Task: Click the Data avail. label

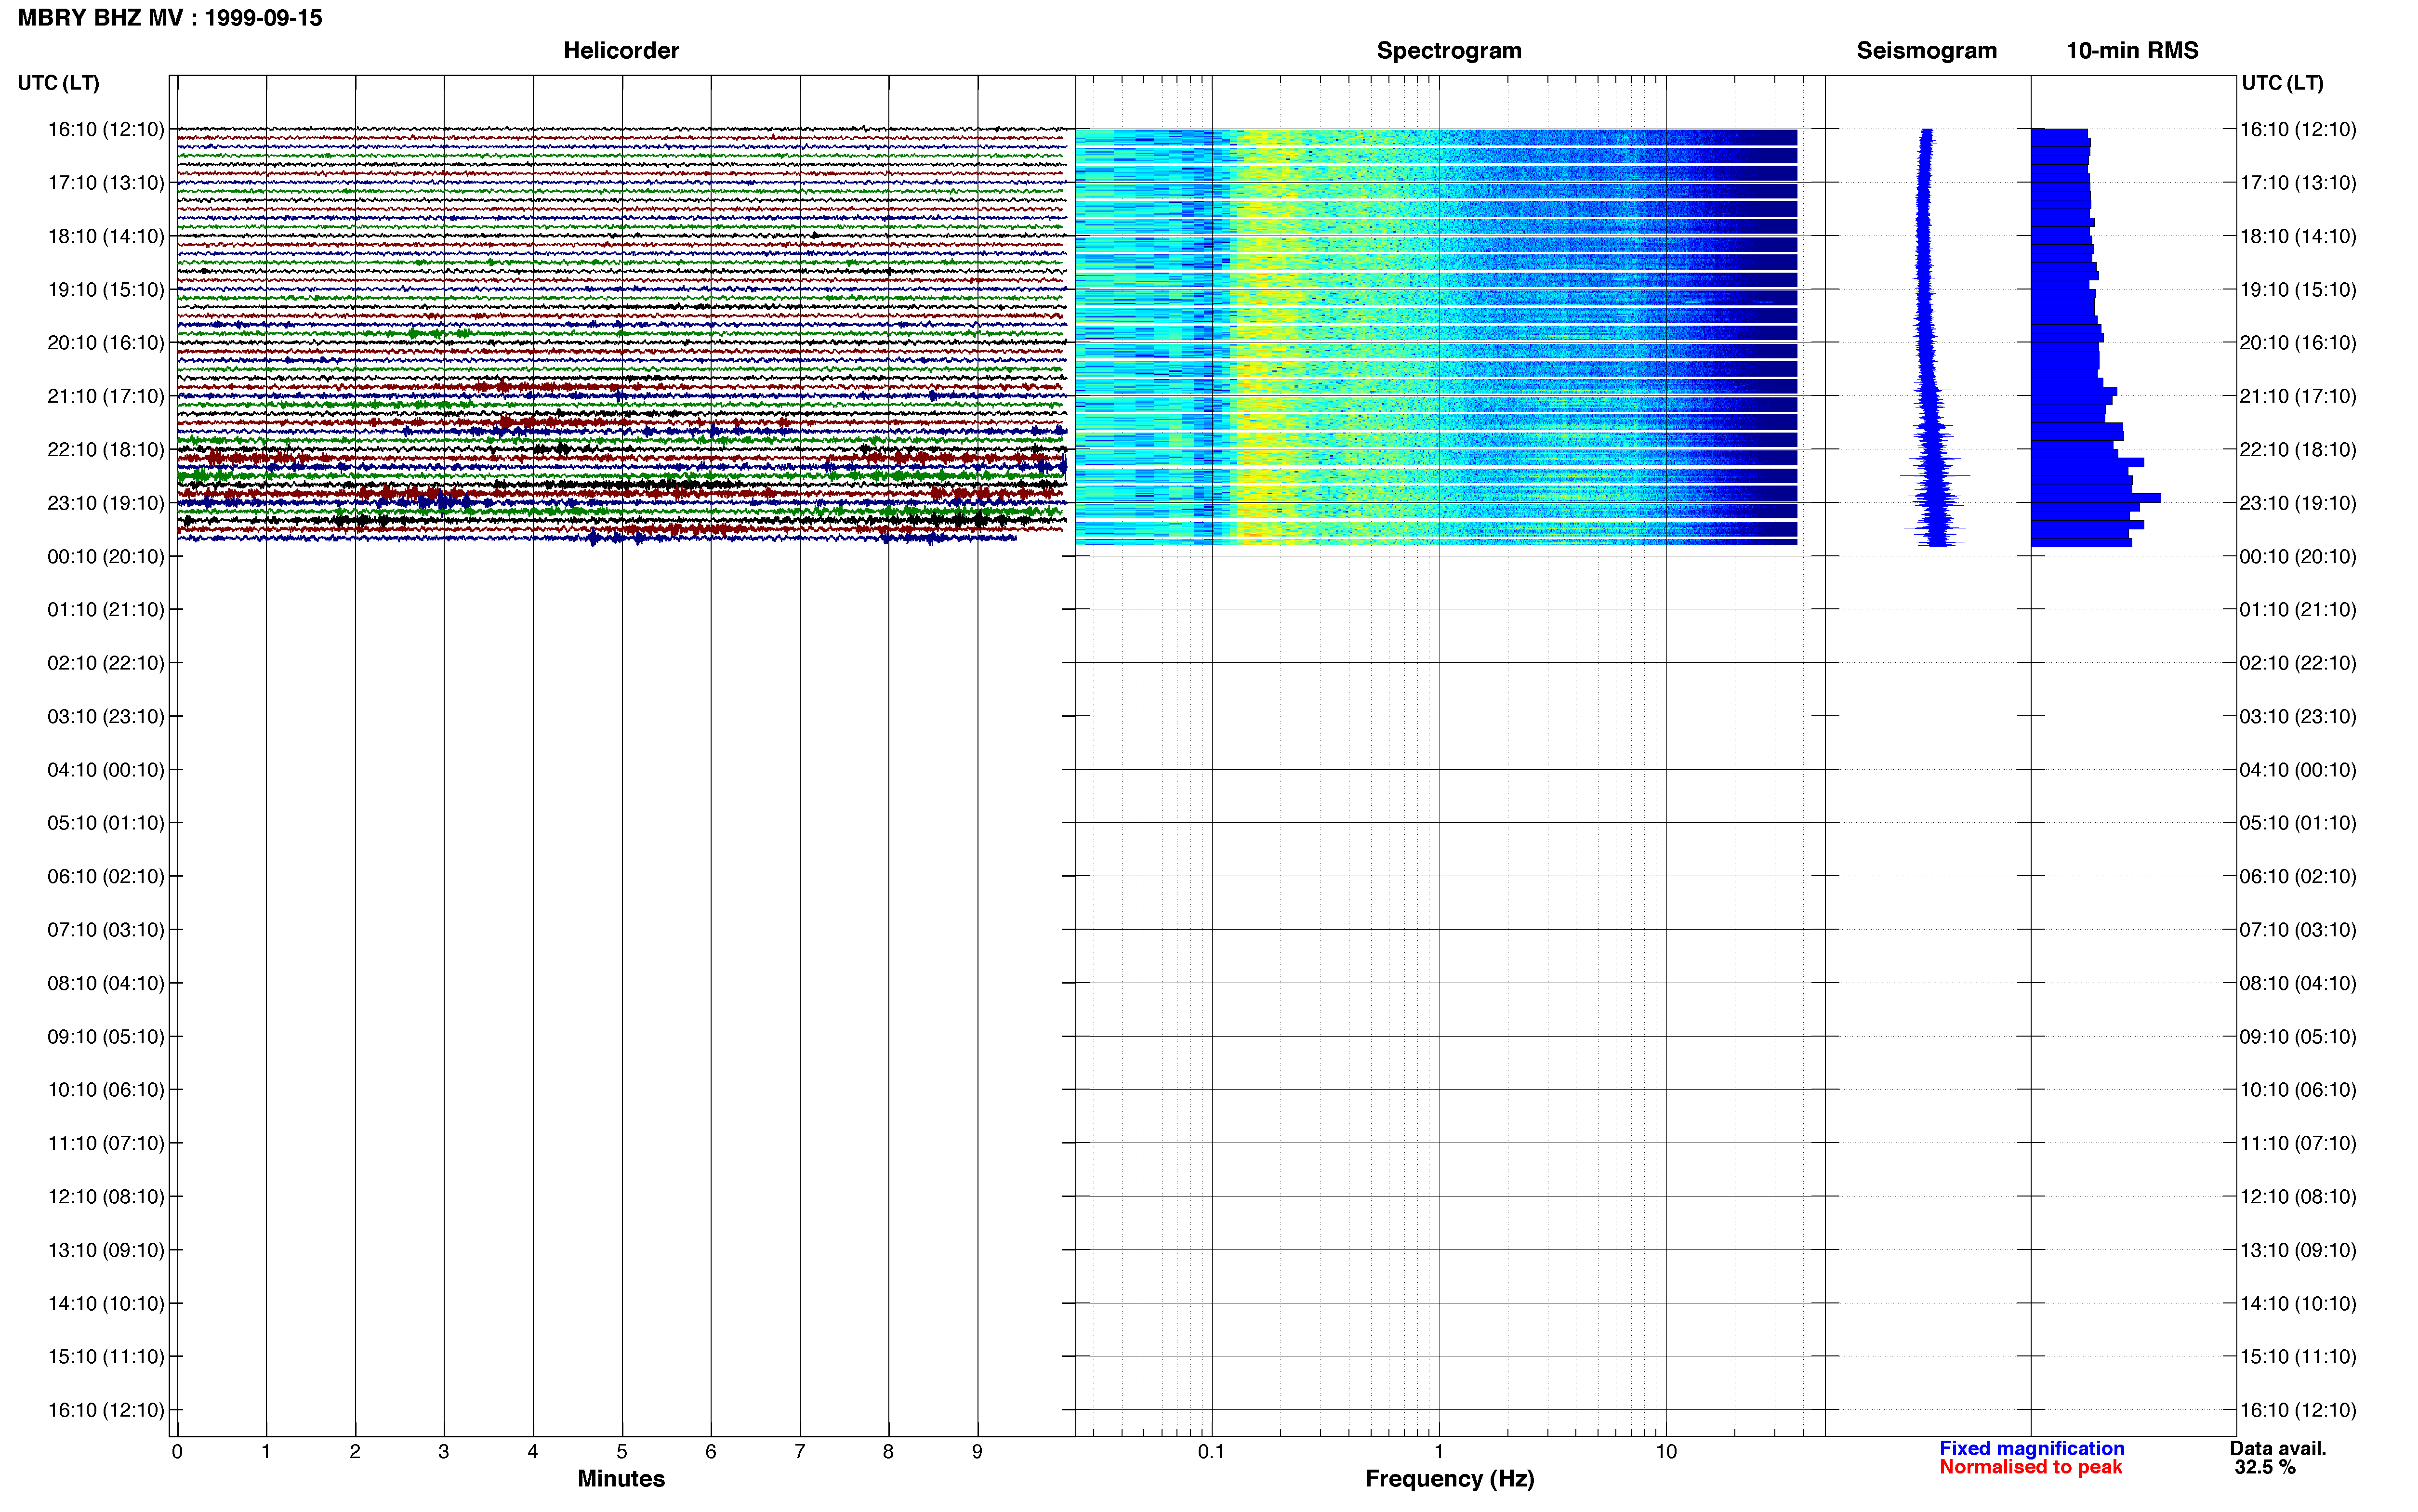Action: (2278, 1448)
